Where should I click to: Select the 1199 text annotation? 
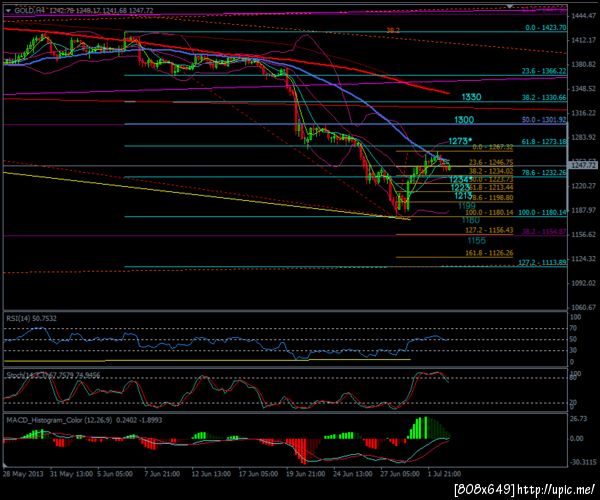pos(467,206)
